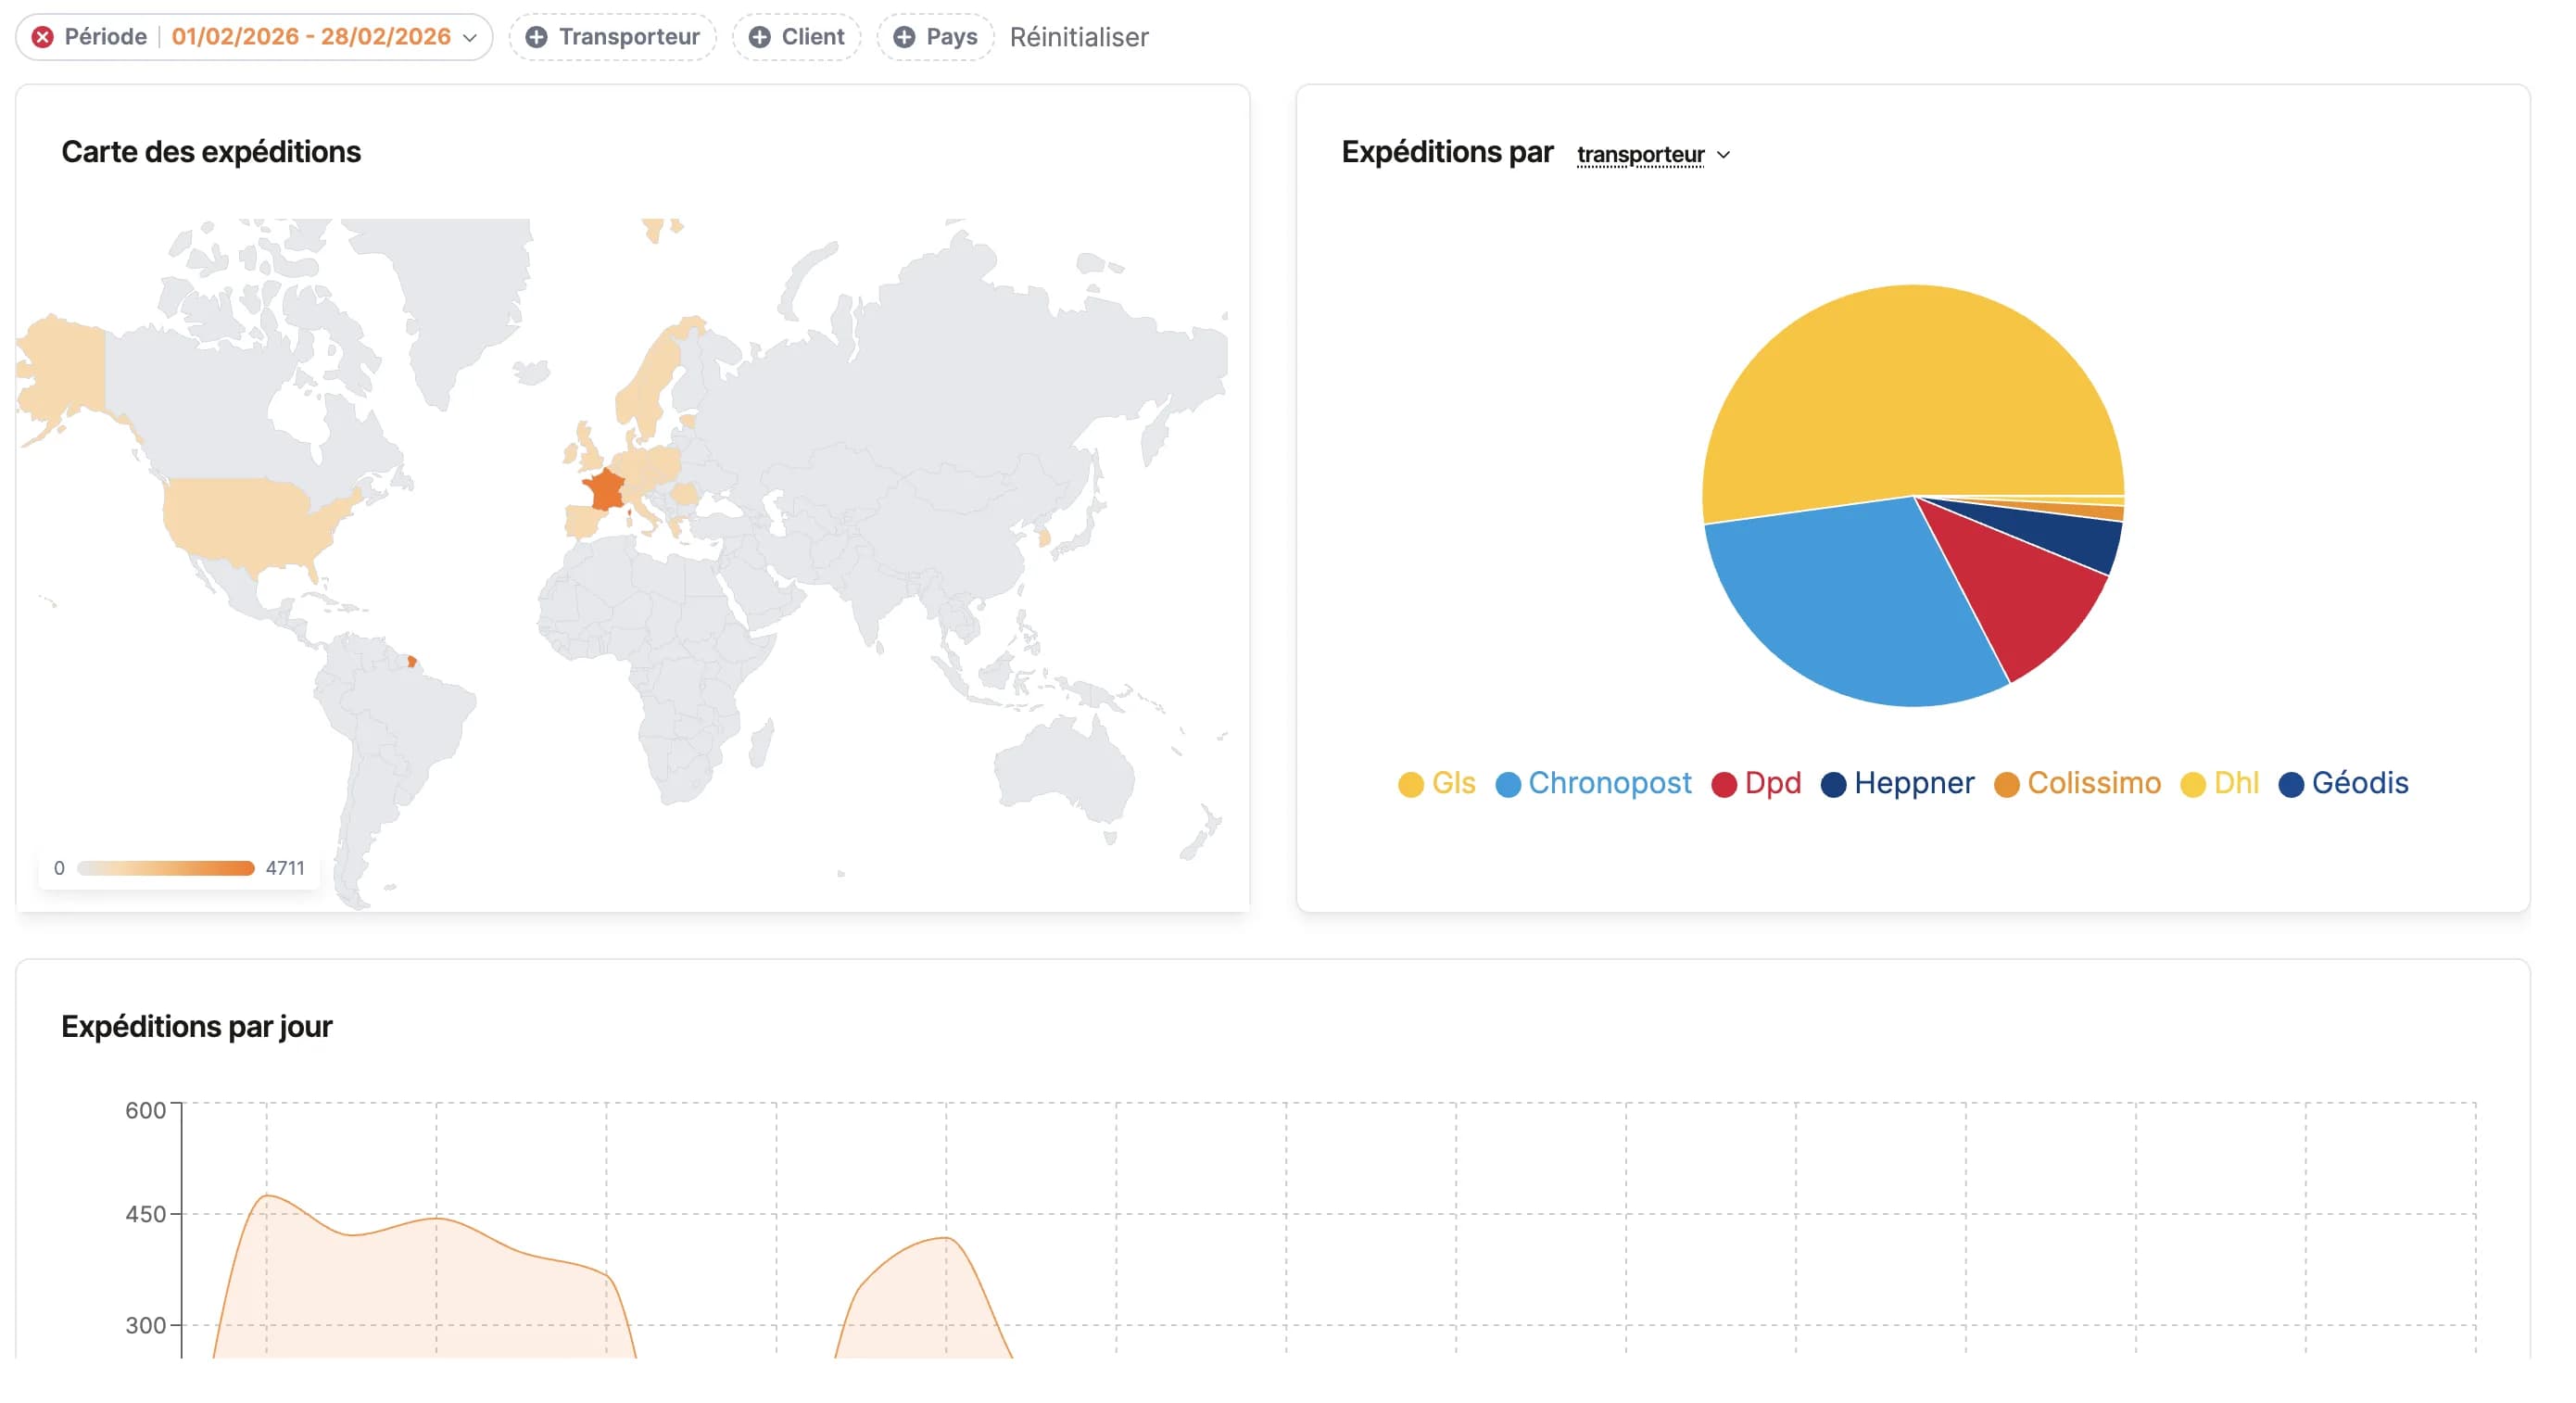The height and width of the screenshot is (1403, 2576).
Task: Click the second hump of the daily chart
Action: 945,1238
